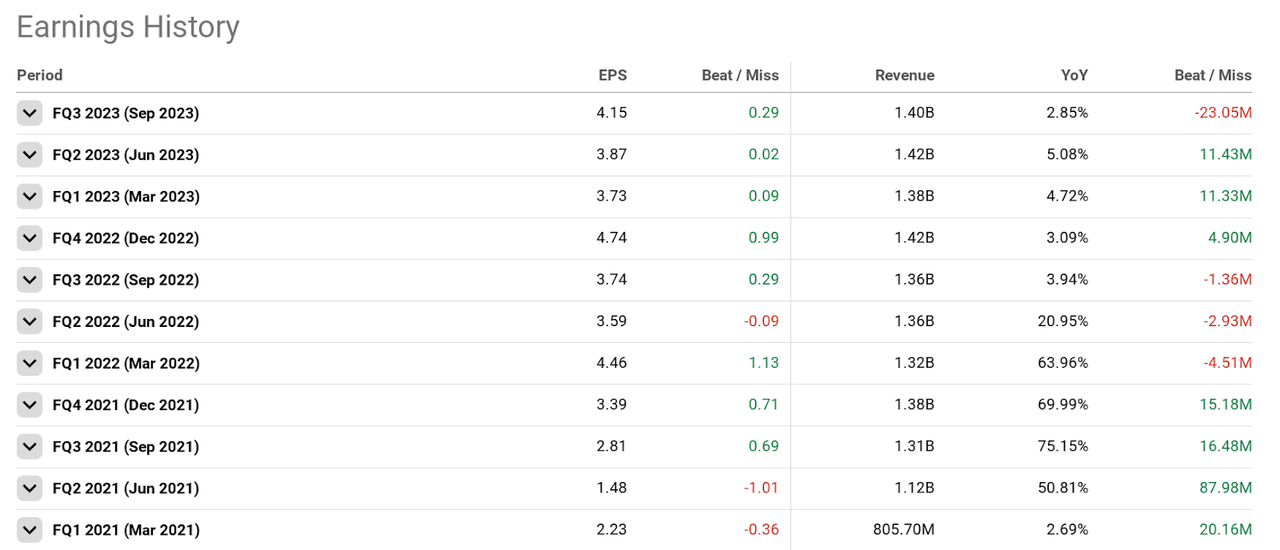Click the FQ1 2021 (Mar 2021) period label

click(x=126, y=530)
